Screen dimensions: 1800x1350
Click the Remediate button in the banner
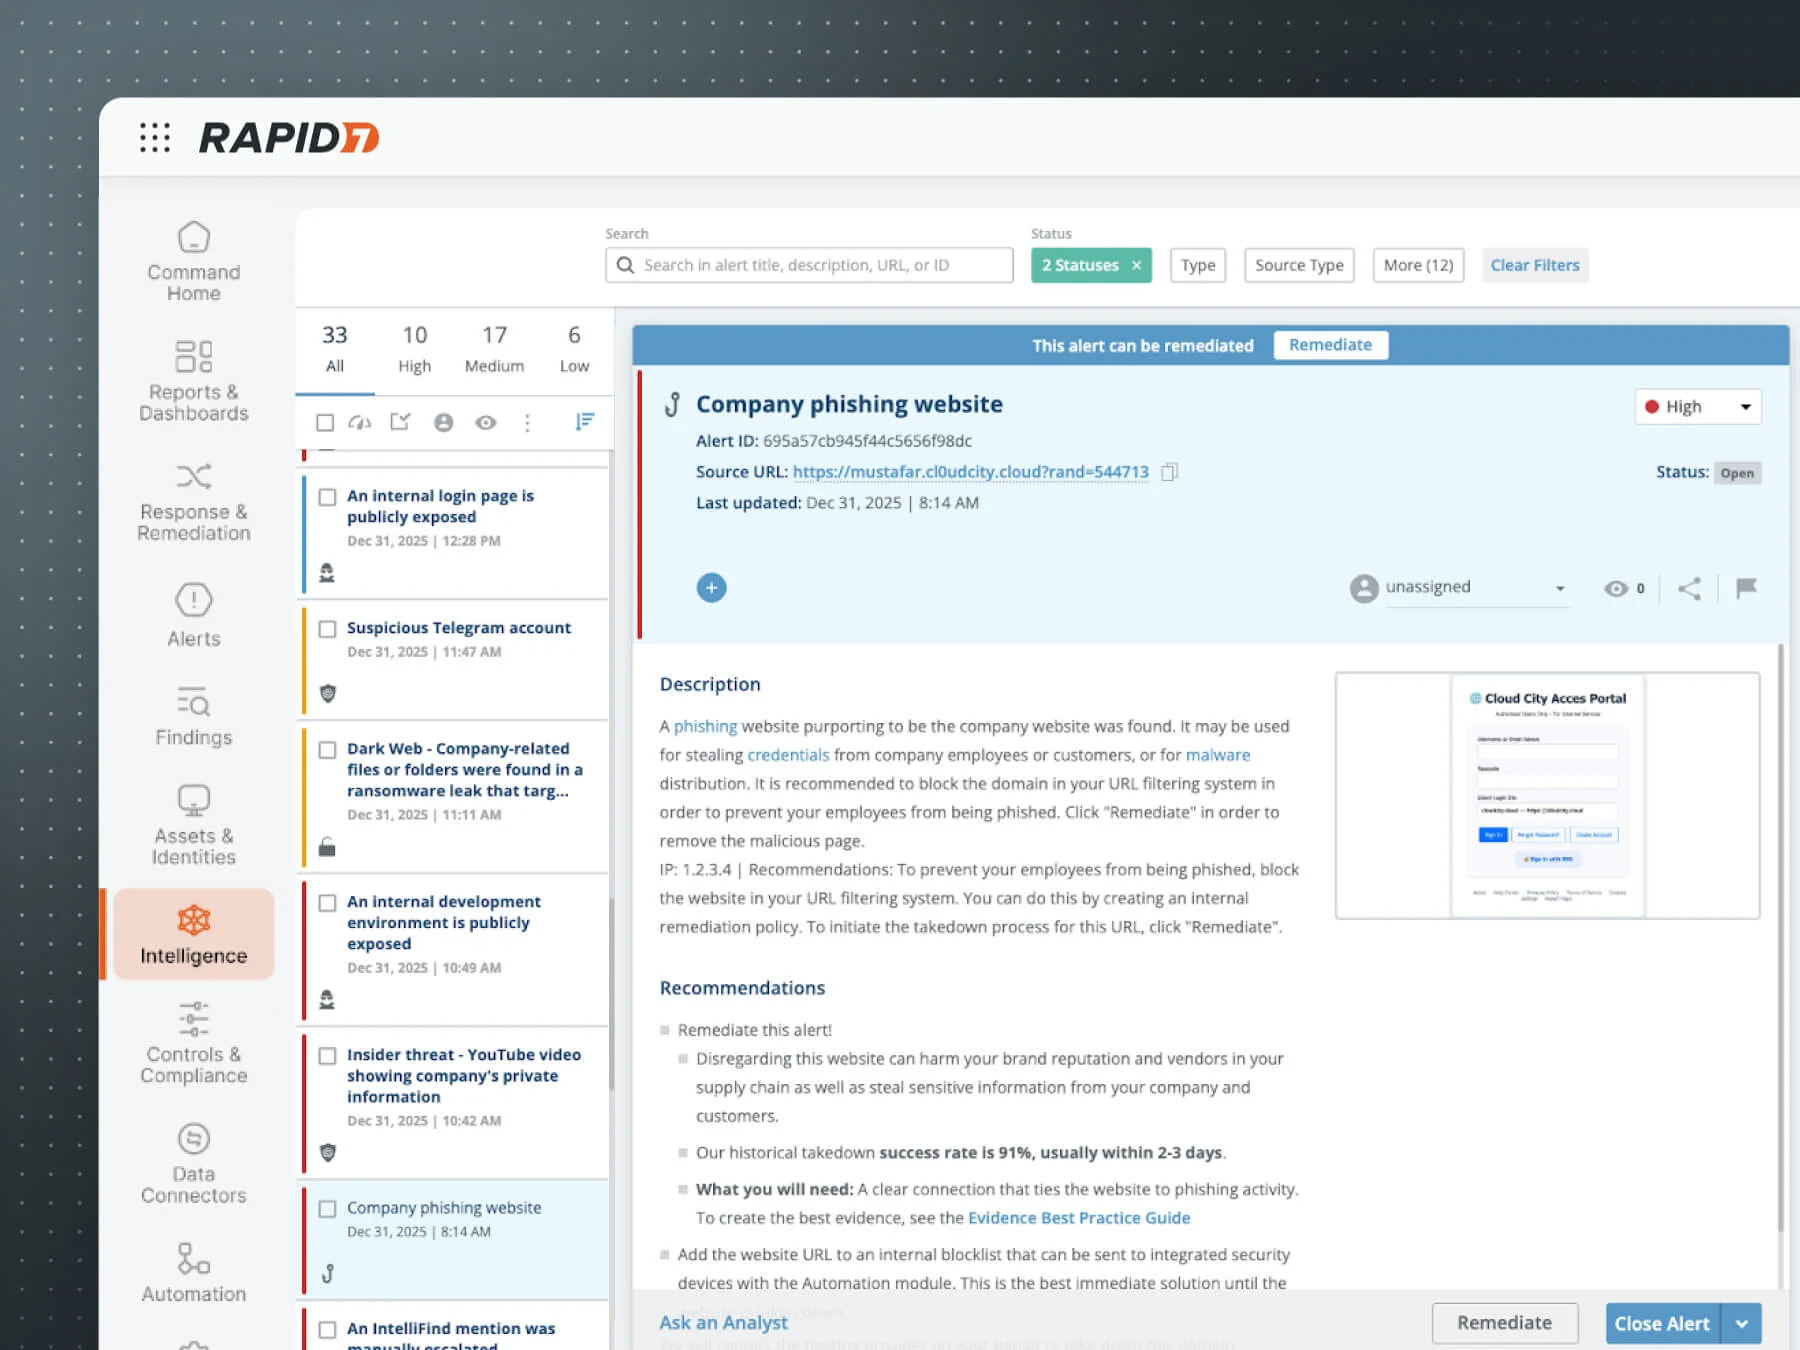coord(1330,344)
